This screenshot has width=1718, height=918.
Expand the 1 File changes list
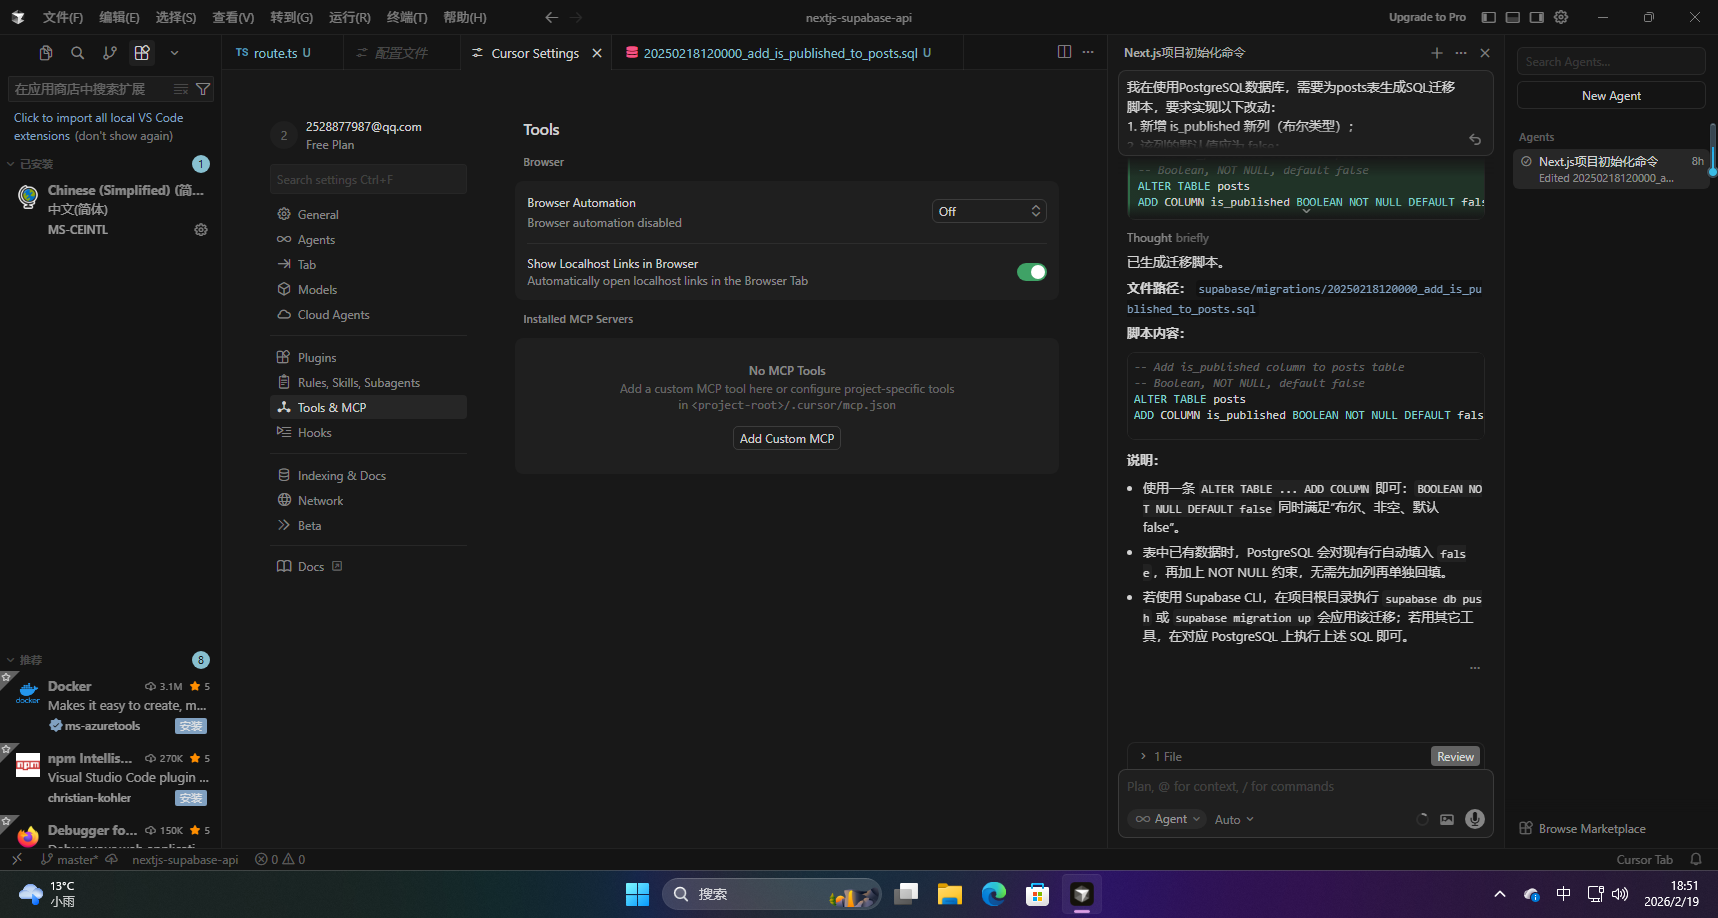[x=1161, y=757]
